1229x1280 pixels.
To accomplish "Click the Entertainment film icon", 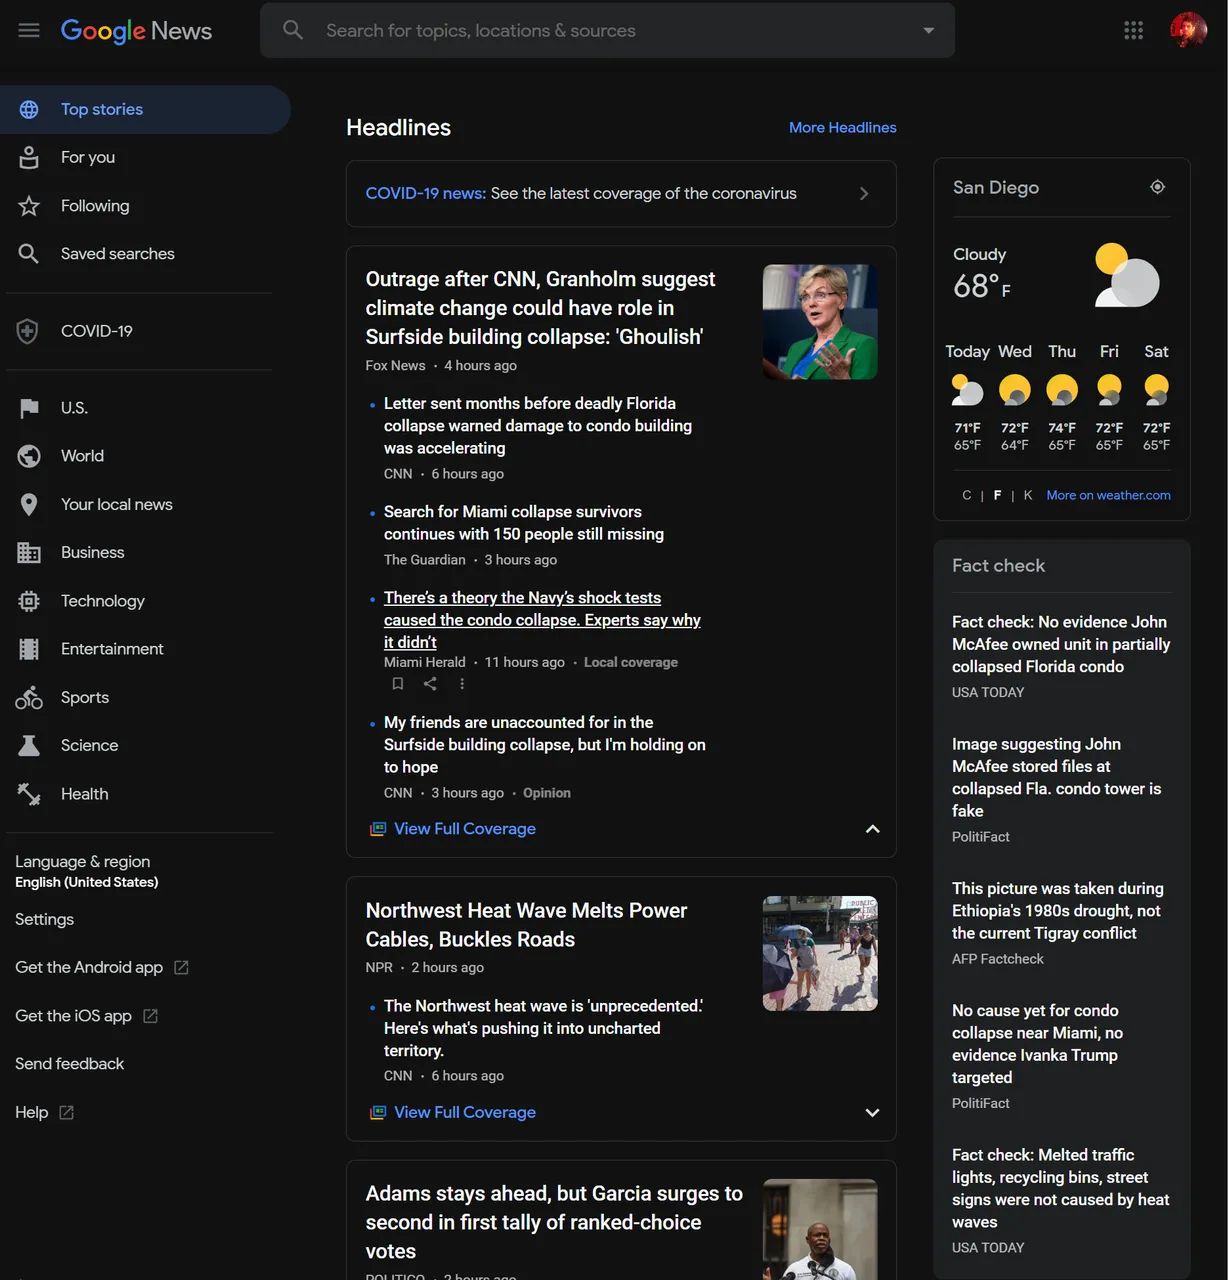I will [29, 649].
